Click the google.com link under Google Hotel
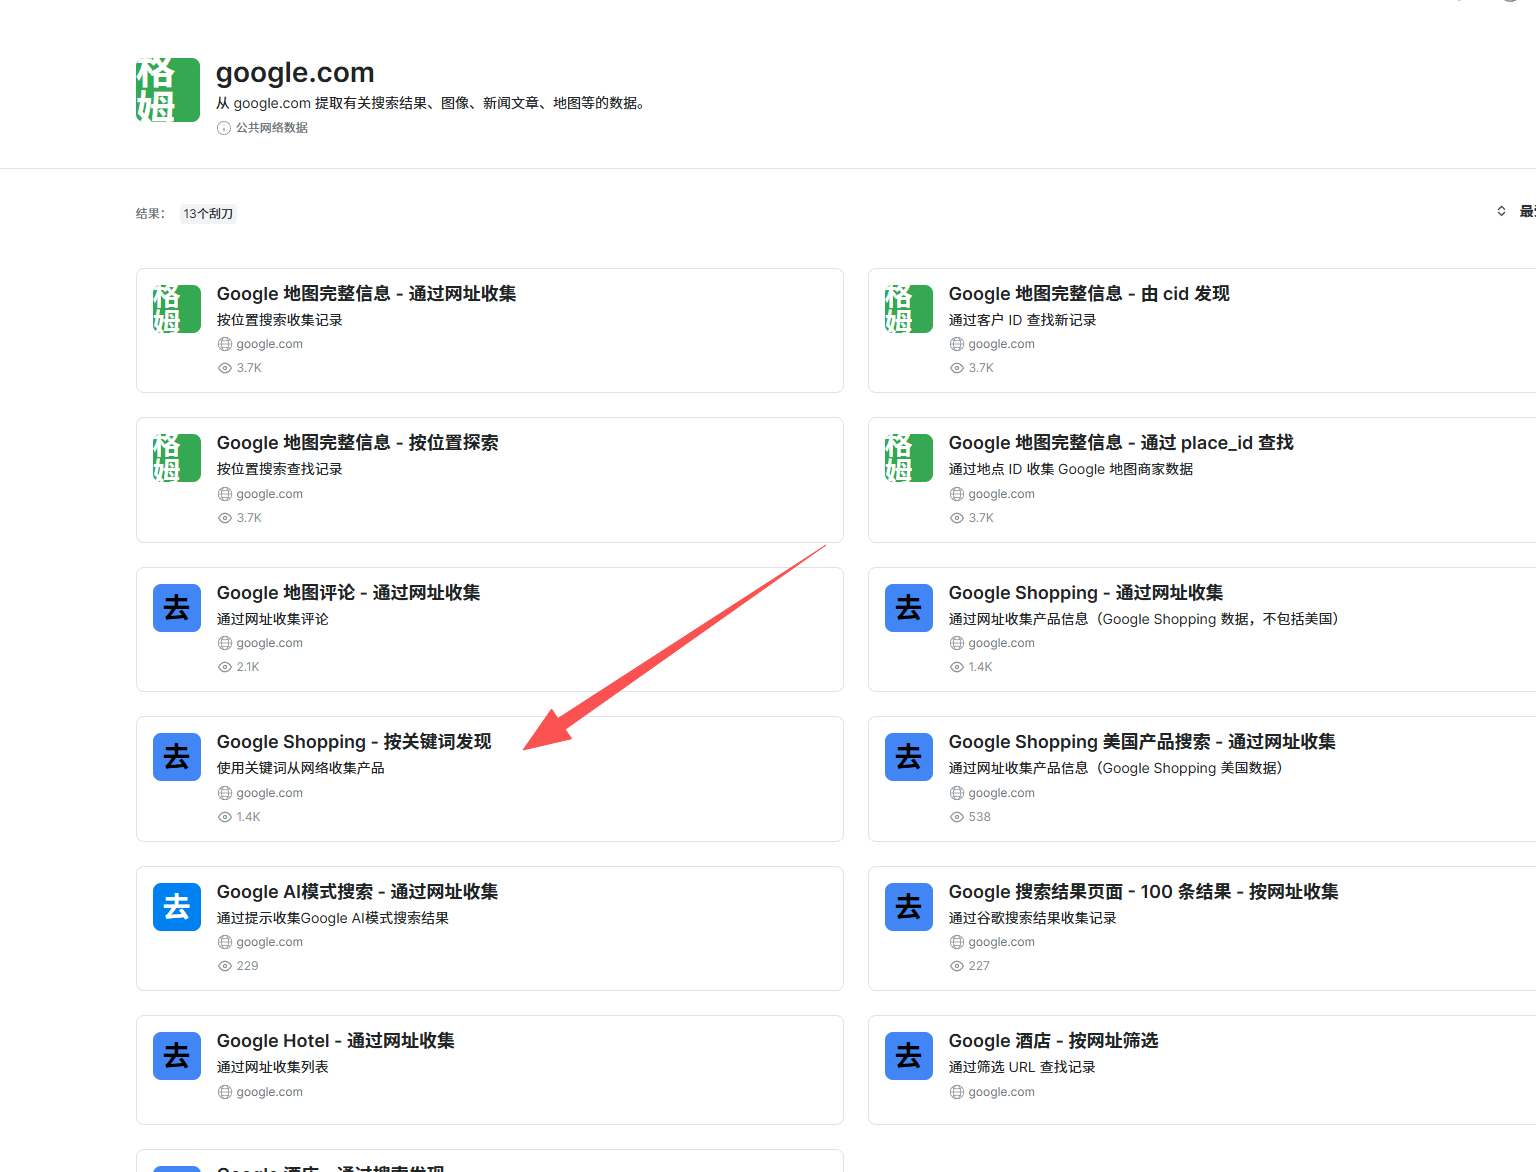Screen dimensions: 1536x1172 (268, 1091)
